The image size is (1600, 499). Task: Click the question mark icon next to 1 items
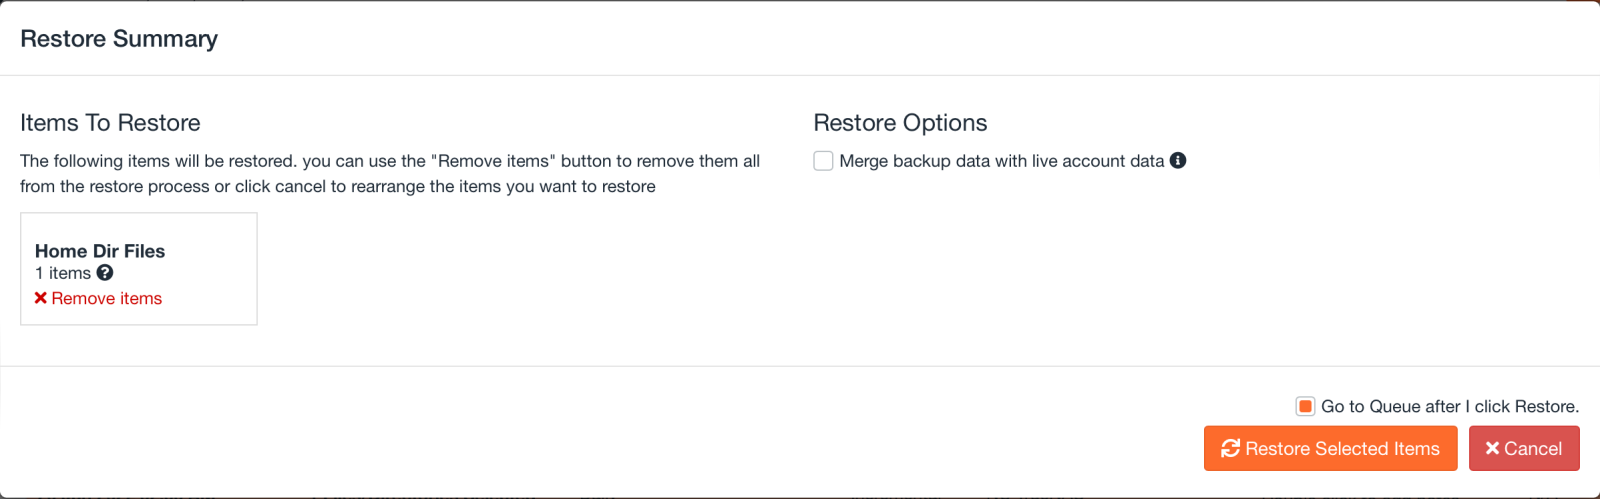pyautogui.click(x=105, y=272)
